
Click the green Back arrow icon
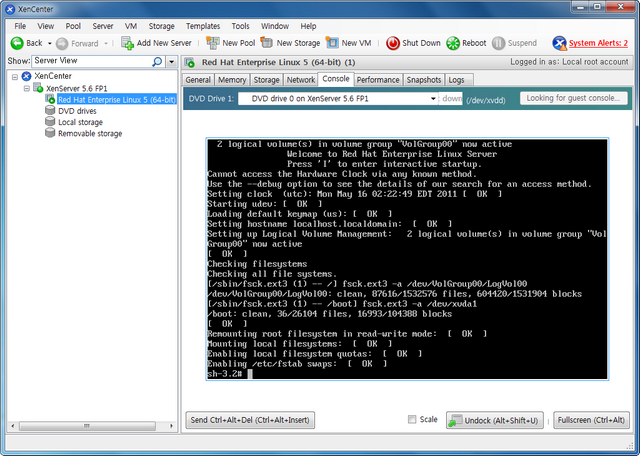point(17,43)
